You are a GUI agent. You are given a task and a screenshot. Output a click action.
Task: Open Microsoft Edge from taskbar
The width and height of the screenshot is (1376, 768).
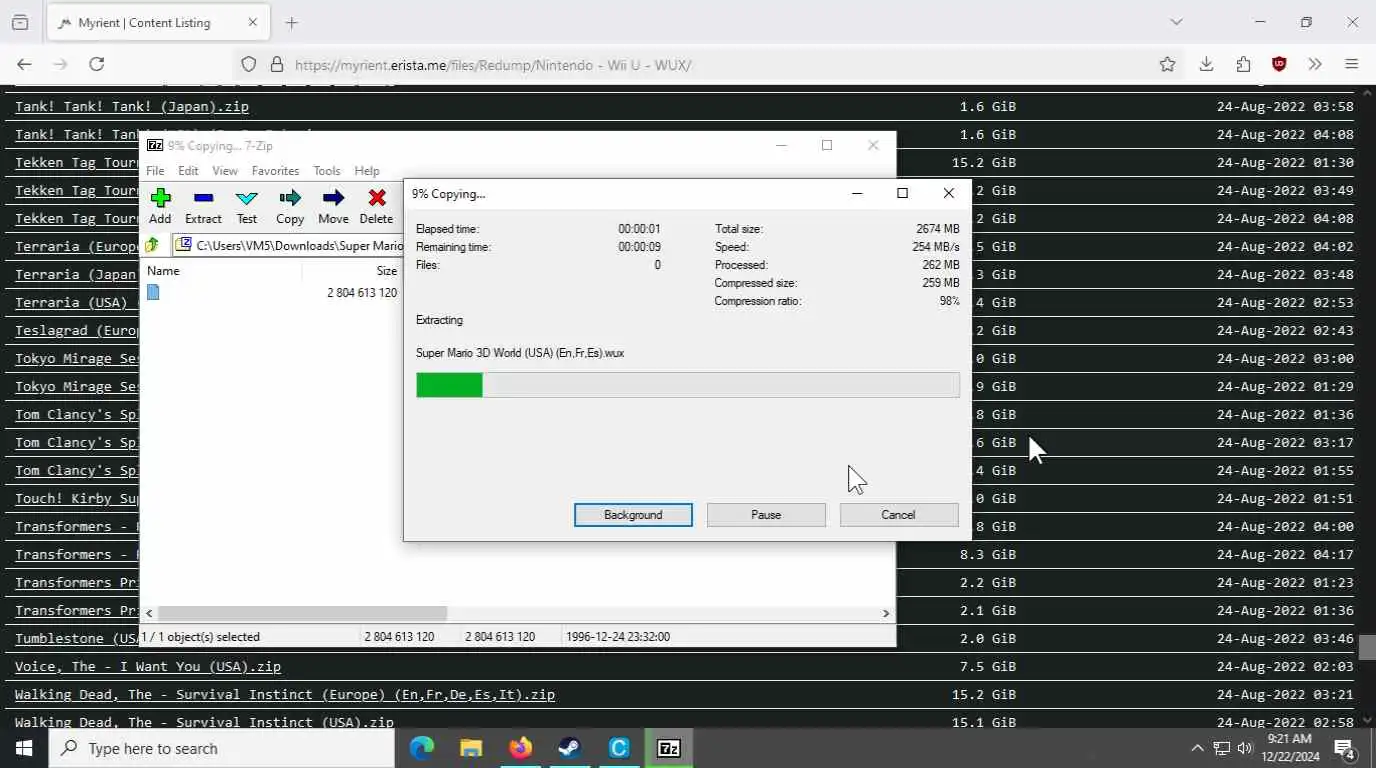[422, 748]
